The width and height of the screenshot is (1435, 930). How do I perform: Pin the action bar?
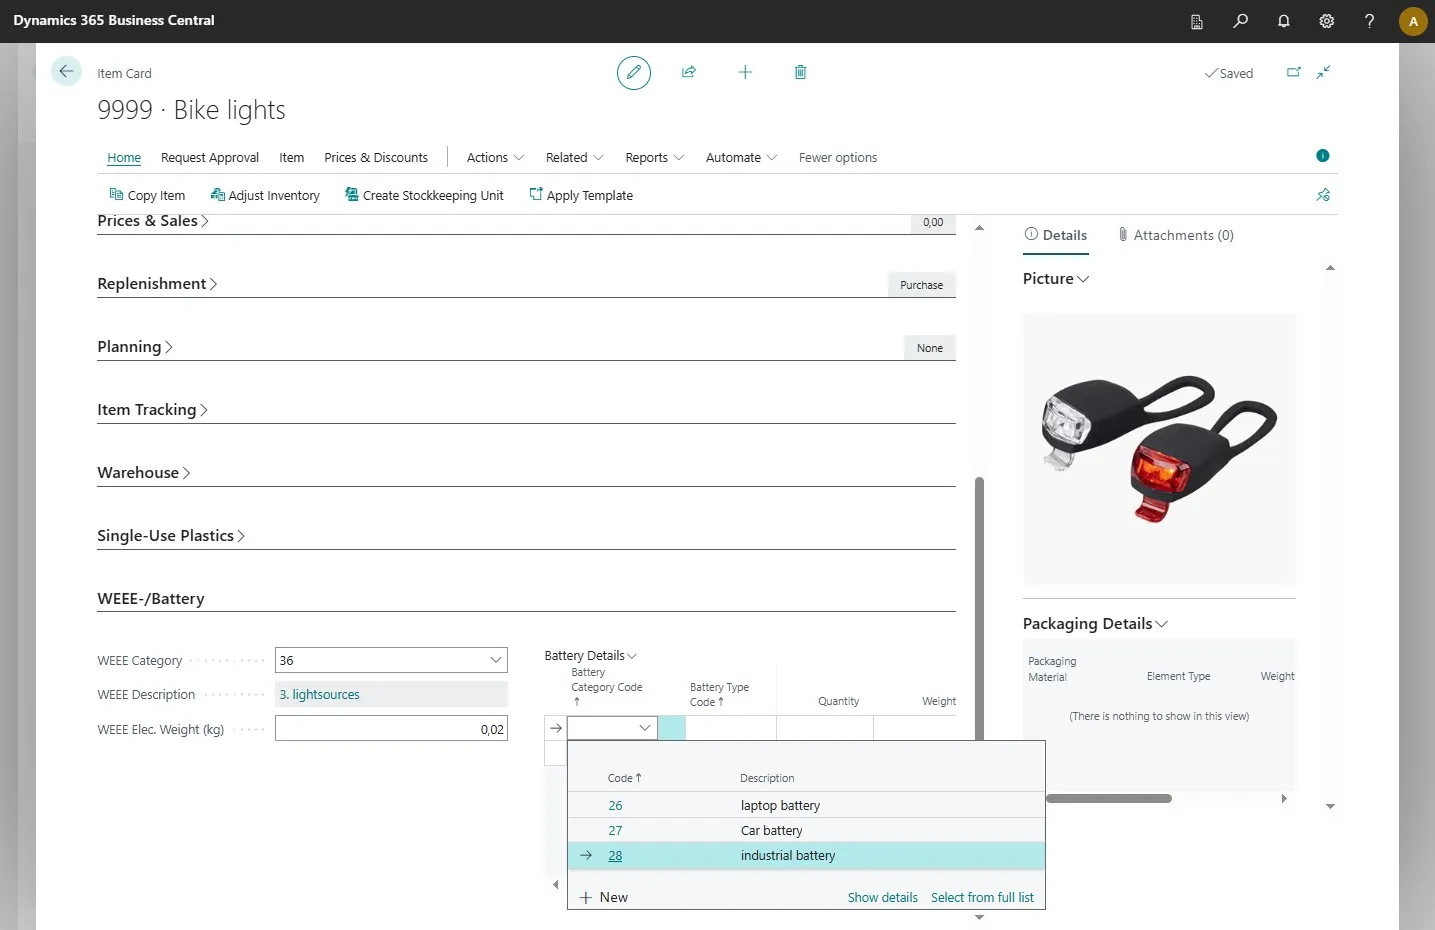[1323, 195]
